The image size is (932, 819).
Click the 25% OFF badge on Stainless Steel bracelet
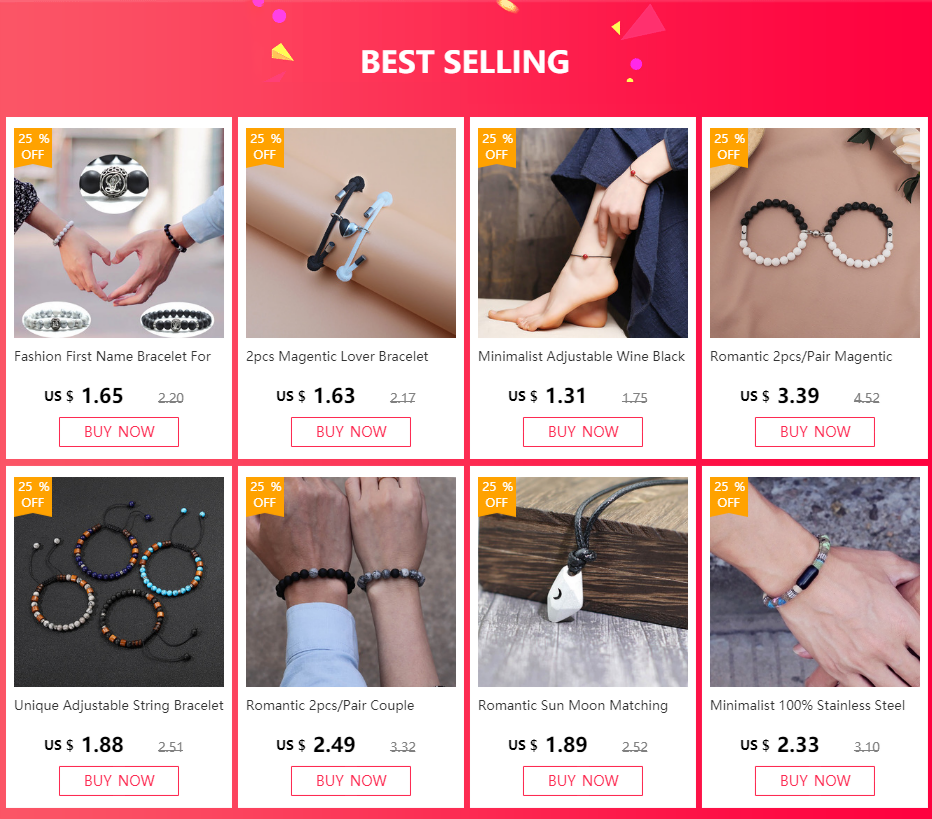tap(729, 496)
